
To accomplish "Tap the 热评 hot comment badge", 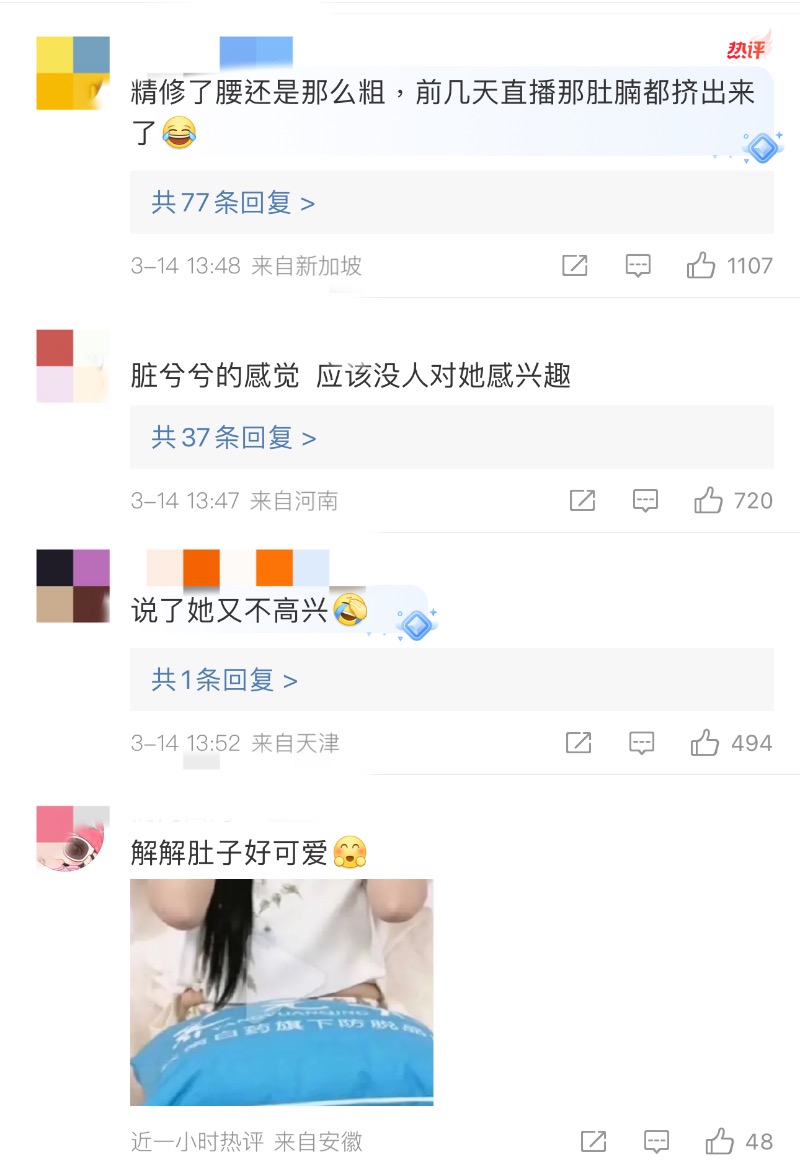I will tap(748, 47).
